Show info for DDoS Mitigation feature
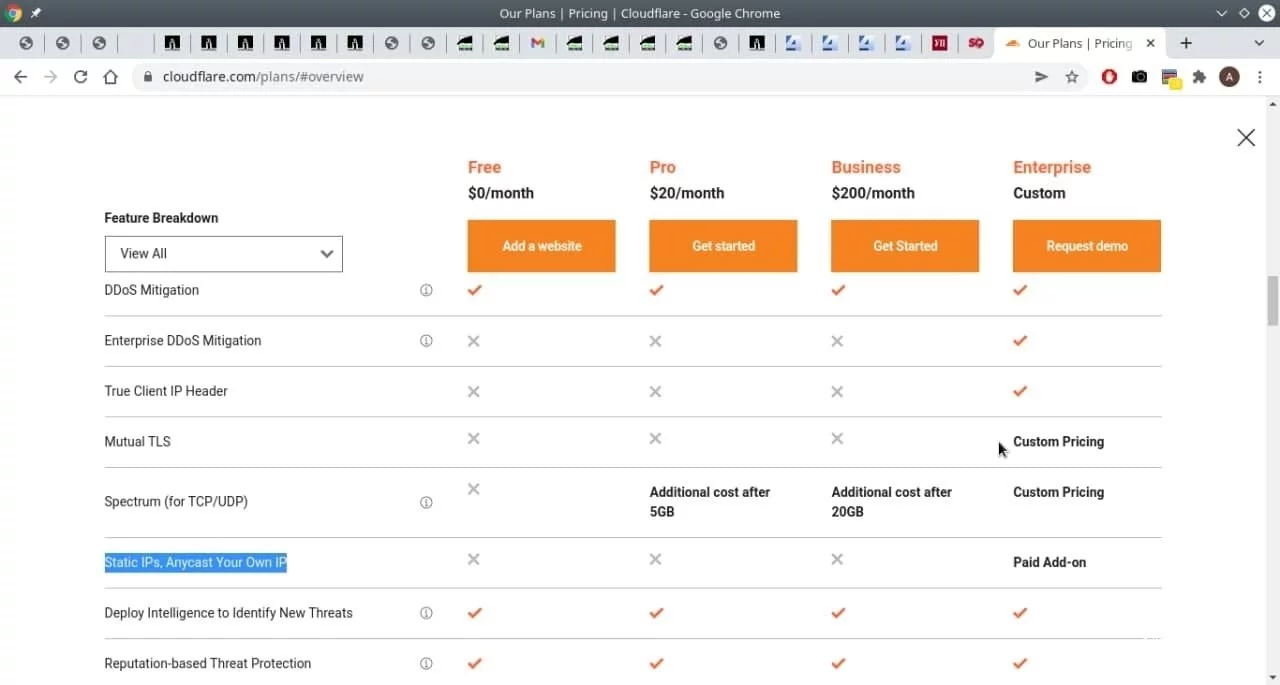The width and height of the screenshot is (1280, 685). (x=426, y=290)
